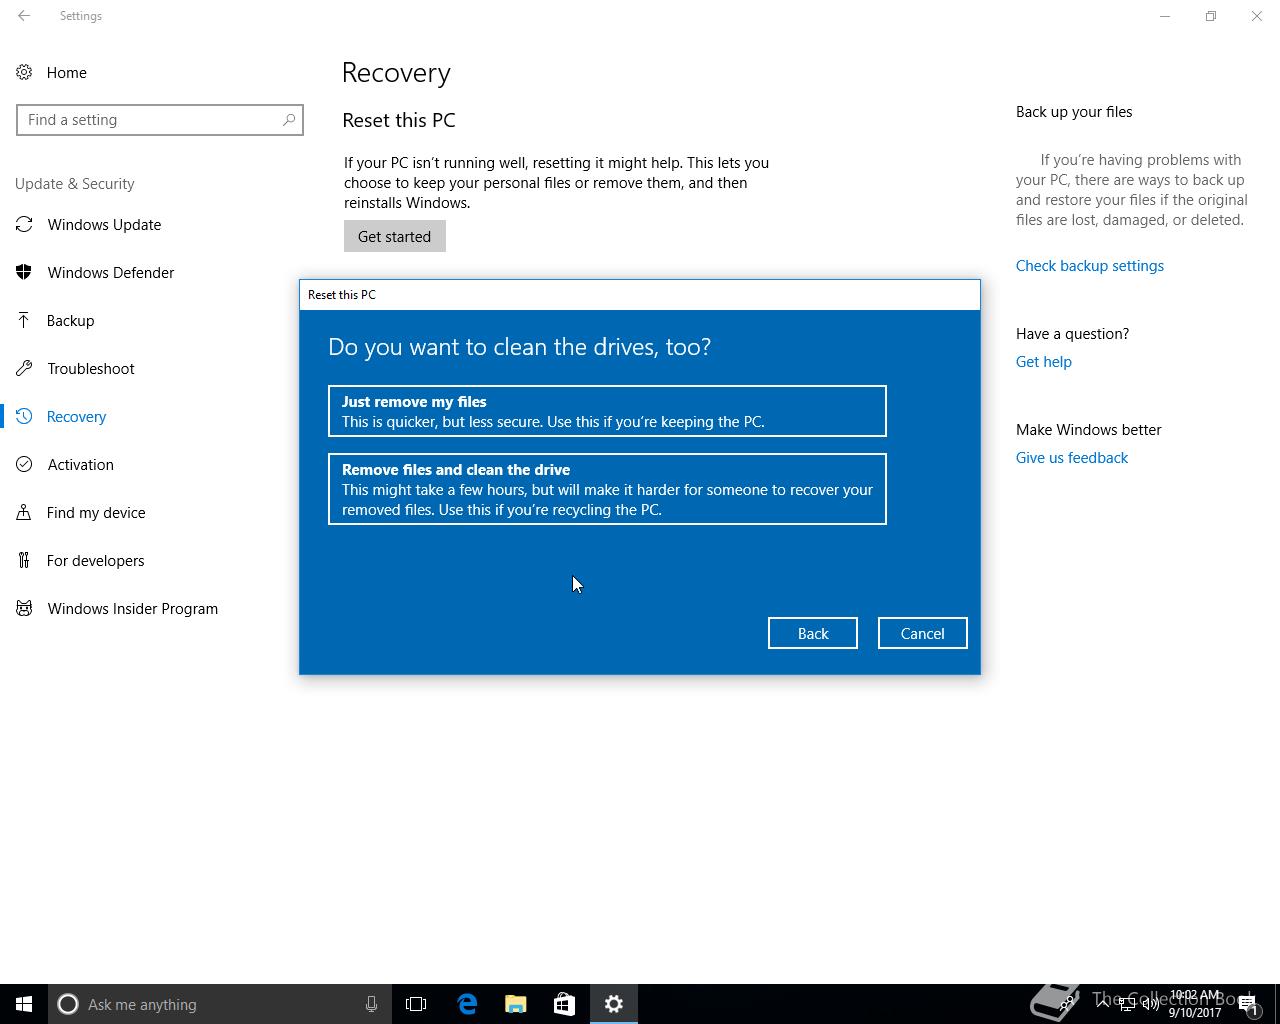Click the Back button in reset dialog
Viewport: 1280px width, 1024px height.
tap(813, 633)
